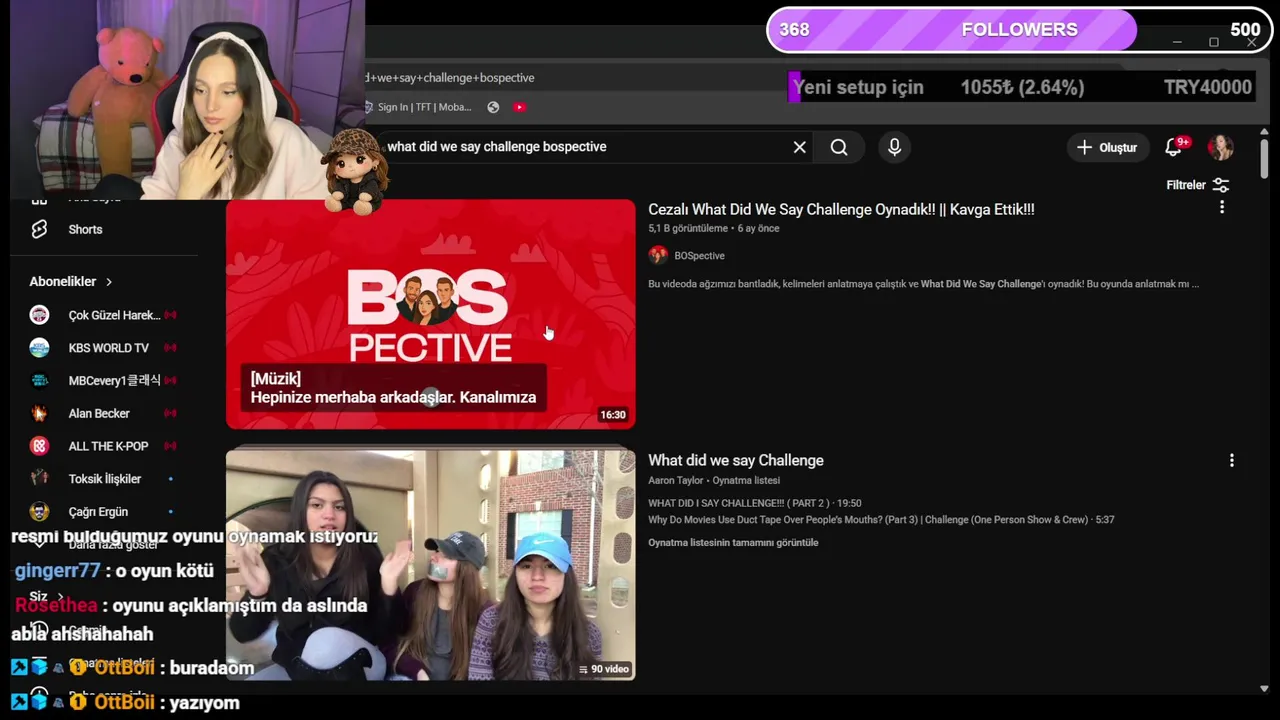
Task: Play the BOSpective video thumbnail
Action: click(430, 314)
